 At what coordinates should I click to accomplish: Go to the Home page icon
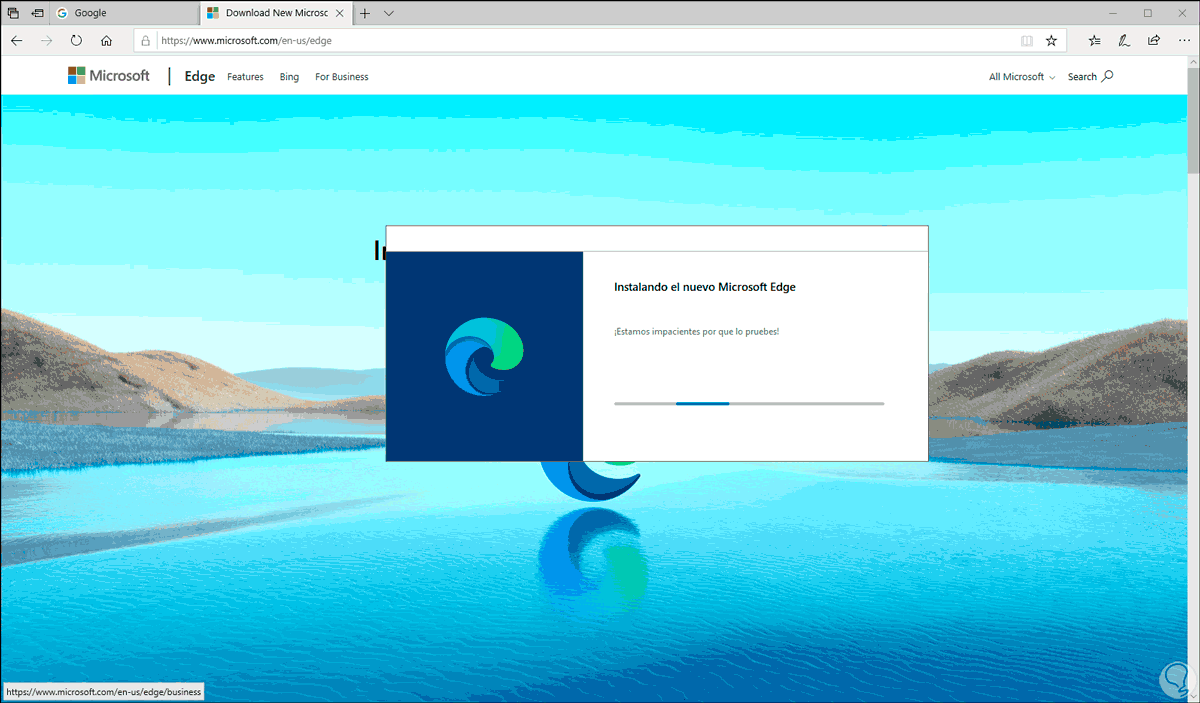106,41
